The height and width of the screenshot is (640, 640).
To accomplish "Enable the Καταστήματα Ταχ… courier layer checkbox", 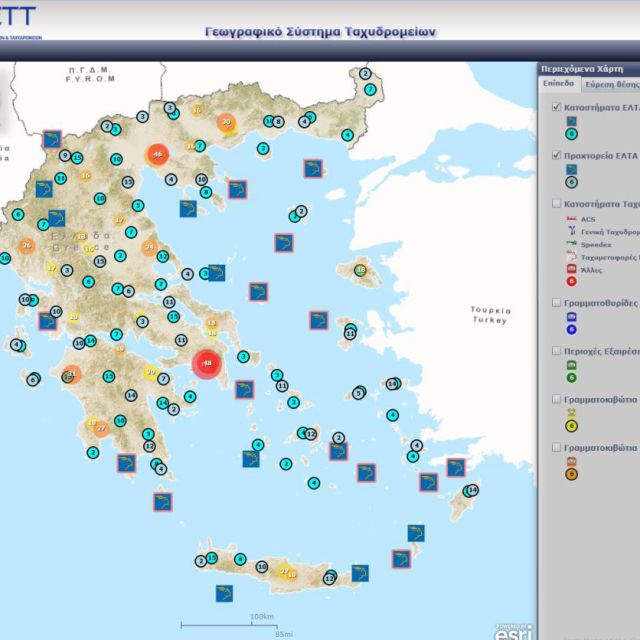I will click(556, 203).
